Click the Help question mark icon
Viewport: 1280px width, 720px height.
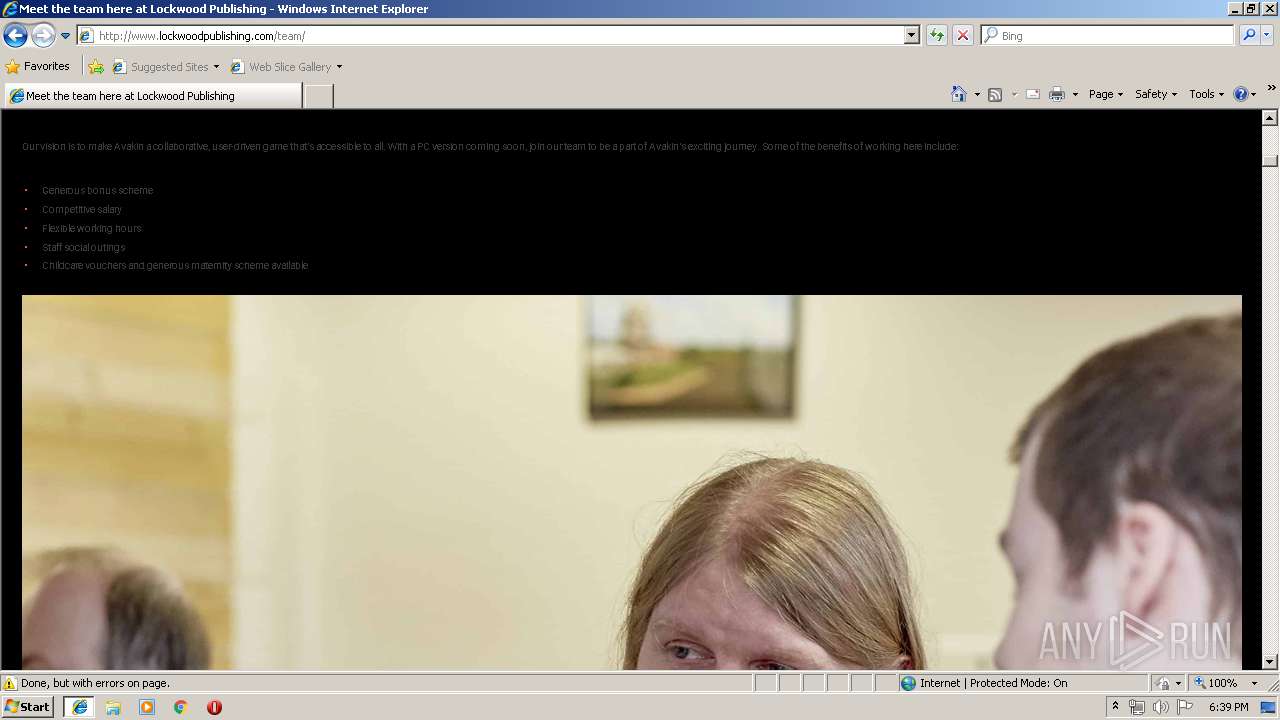pos(1241,94)
